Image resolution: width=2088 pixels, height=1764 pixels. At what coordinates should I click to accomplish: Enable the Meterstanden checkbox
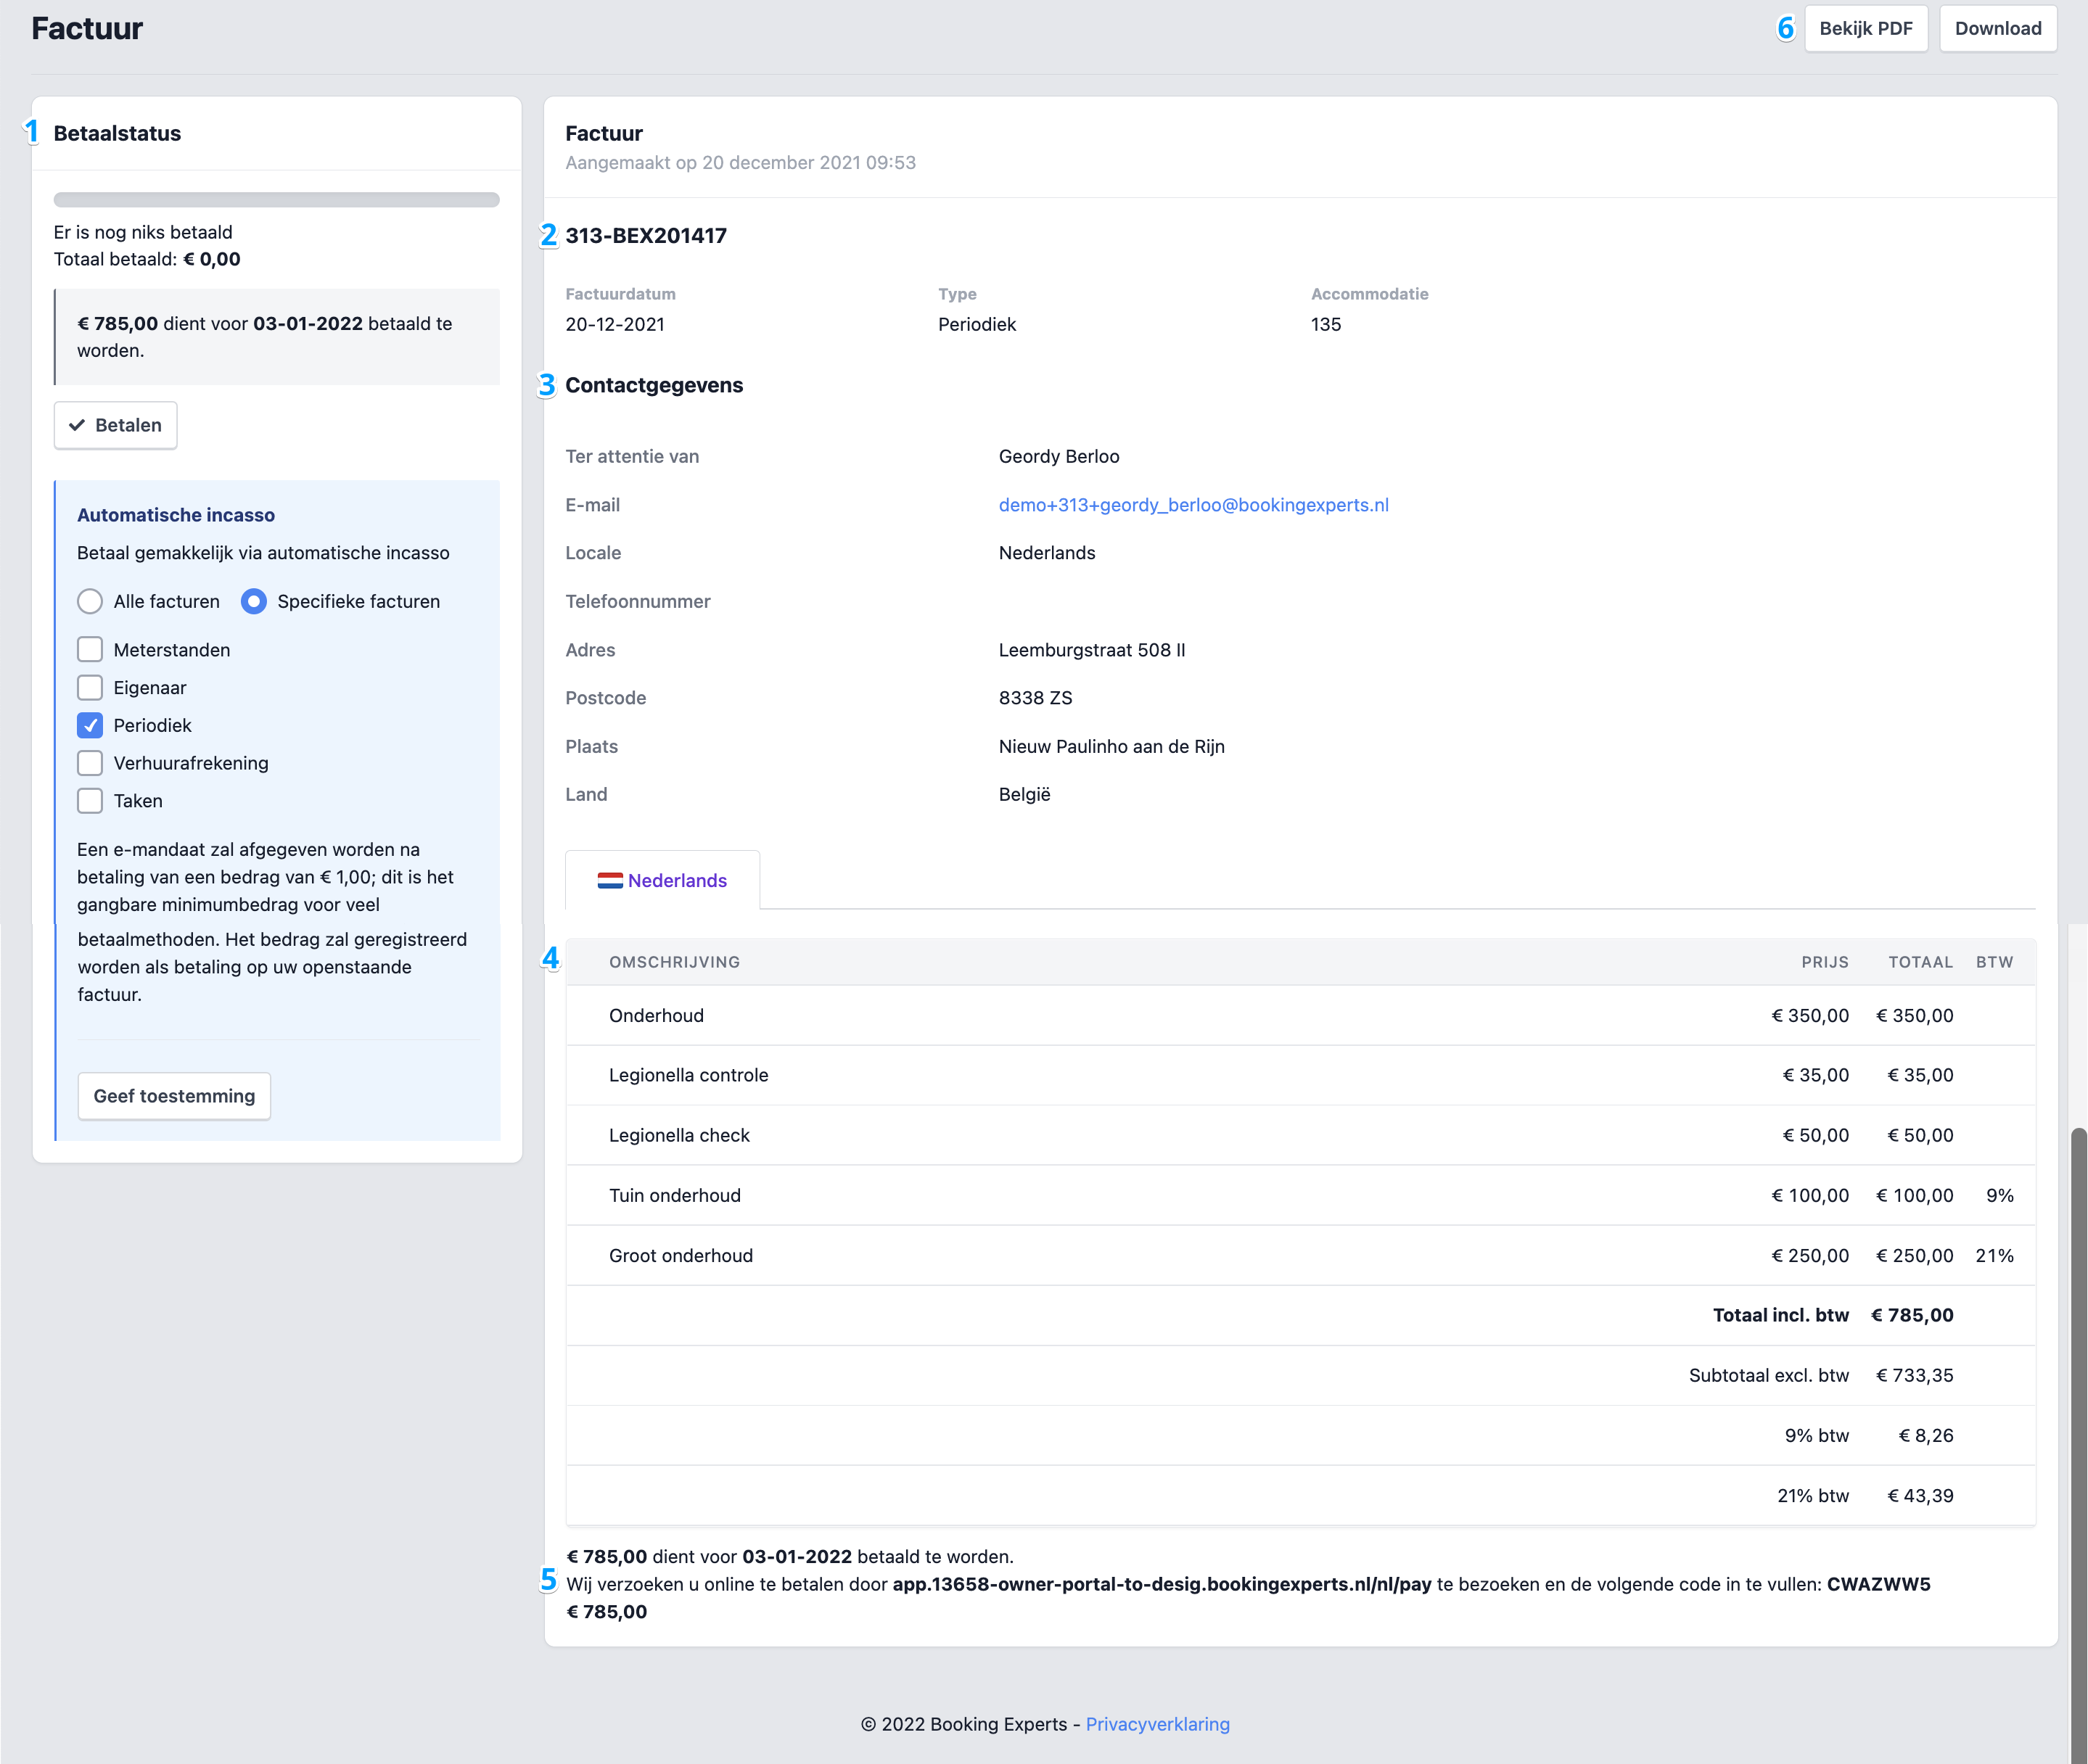click(x=90, y=650)
